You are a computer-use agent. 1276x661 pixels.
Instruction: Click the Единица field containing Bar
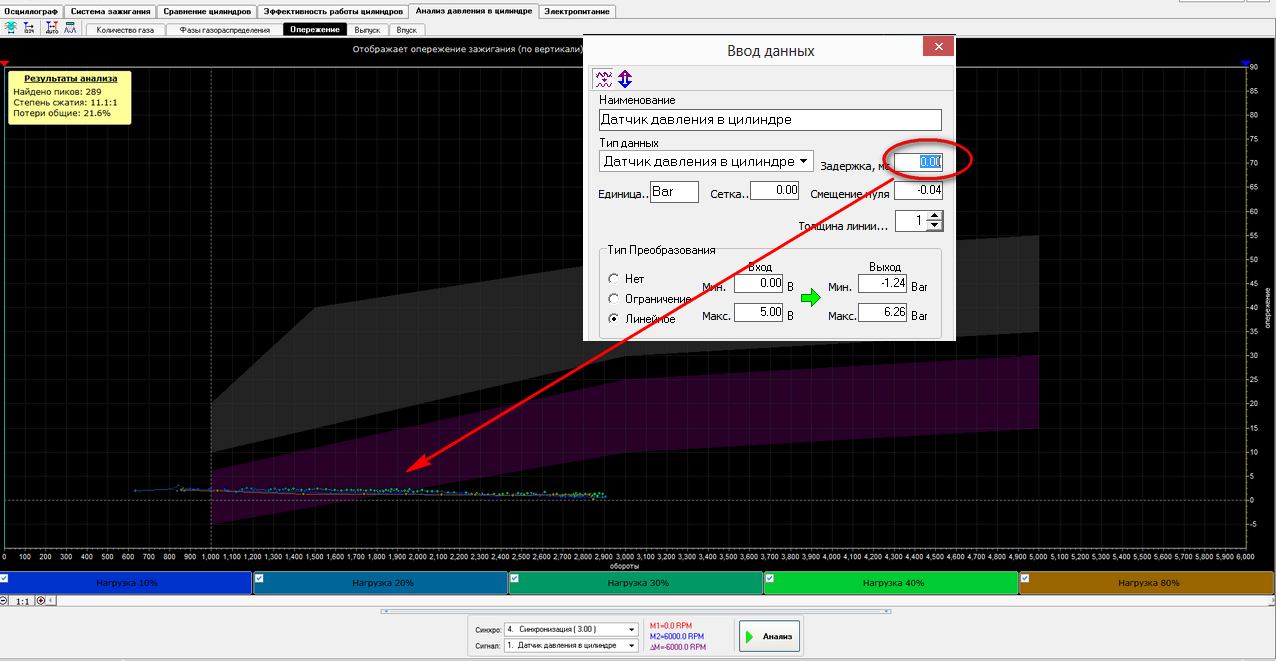coord(674,191)
